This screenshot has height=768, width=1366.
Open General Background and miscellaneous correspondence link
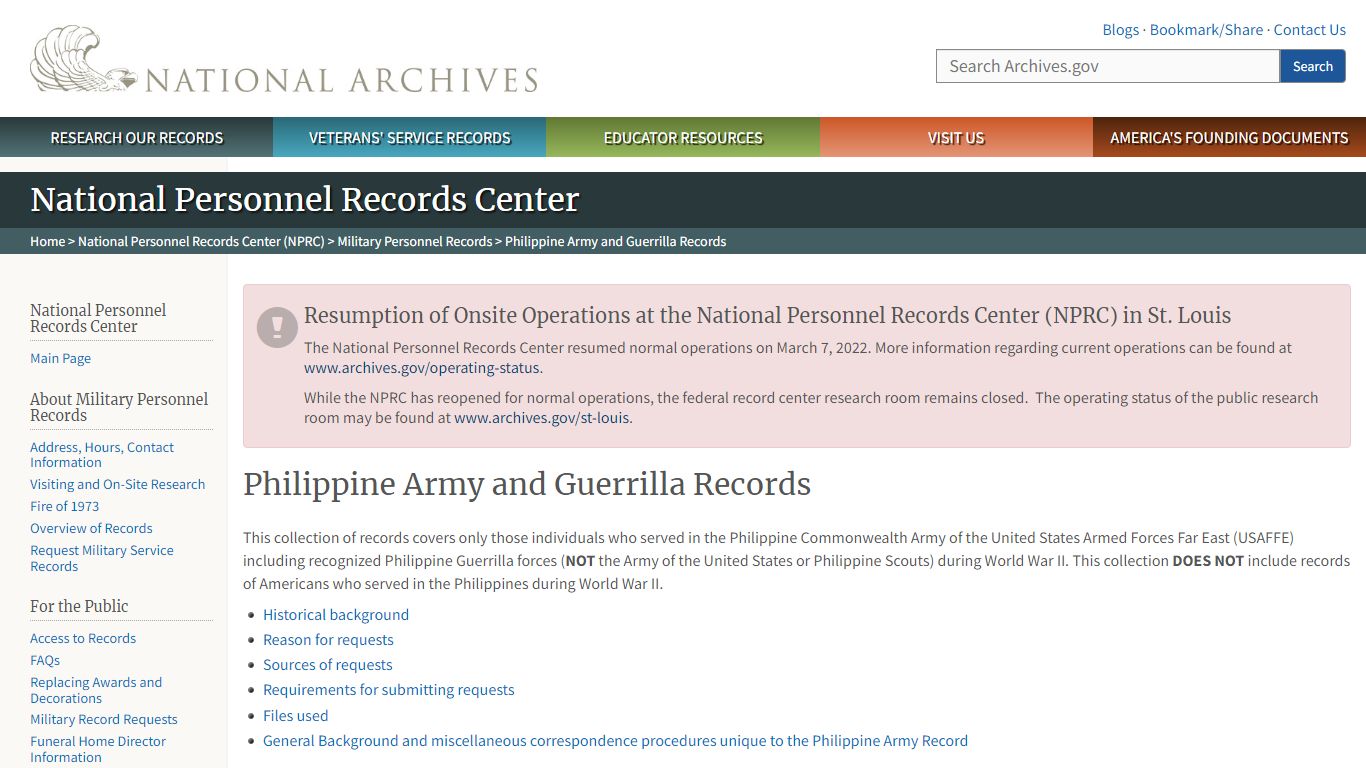(615, 740)
